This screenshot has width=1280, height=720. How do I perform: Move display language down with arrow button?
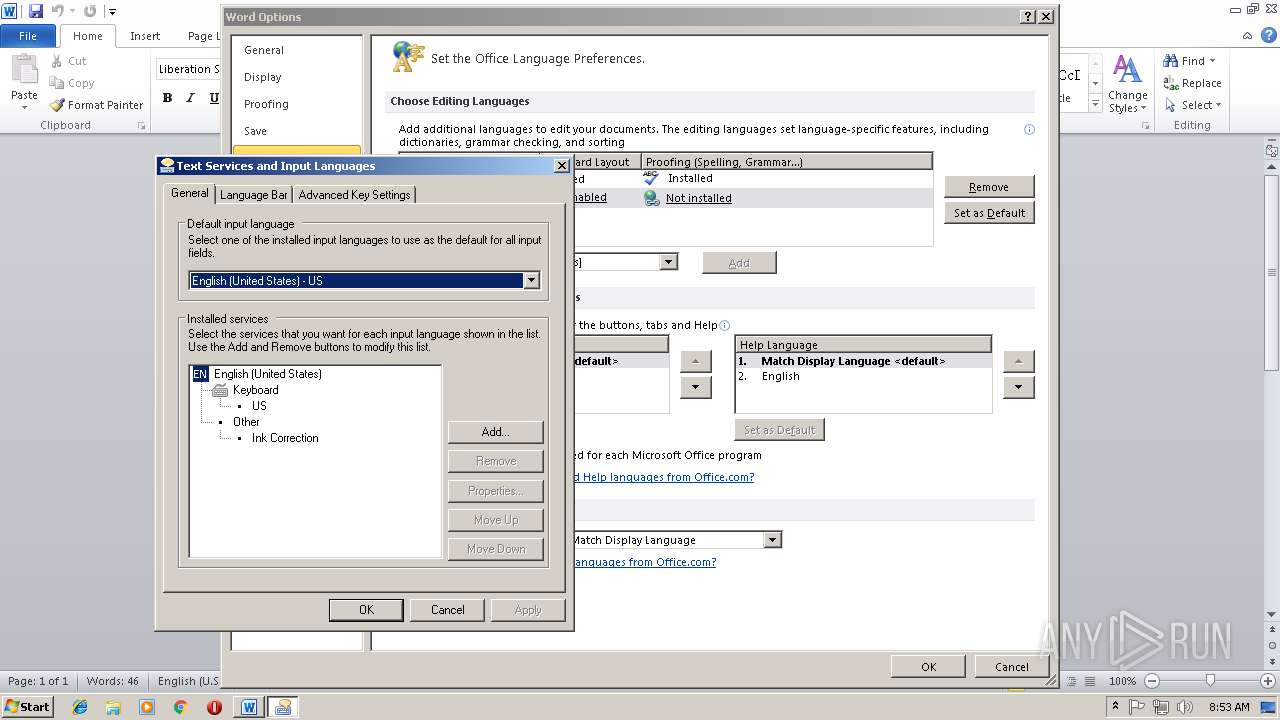click(696, 387)
